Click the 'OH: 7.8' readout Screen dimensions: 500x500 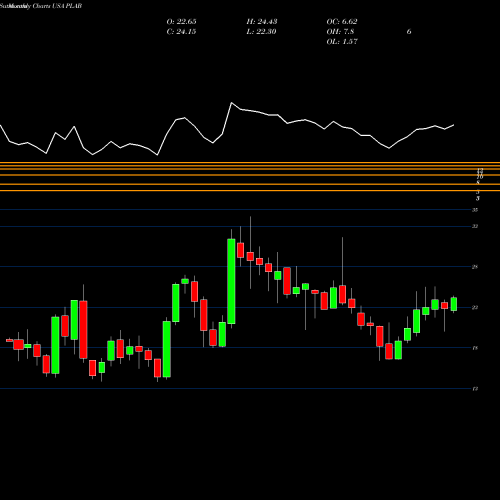coord(340,32)
